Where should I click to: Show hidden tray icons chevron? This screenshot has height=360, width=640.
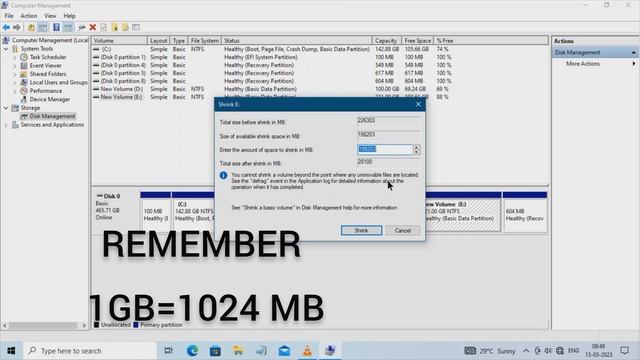(526, 351)
